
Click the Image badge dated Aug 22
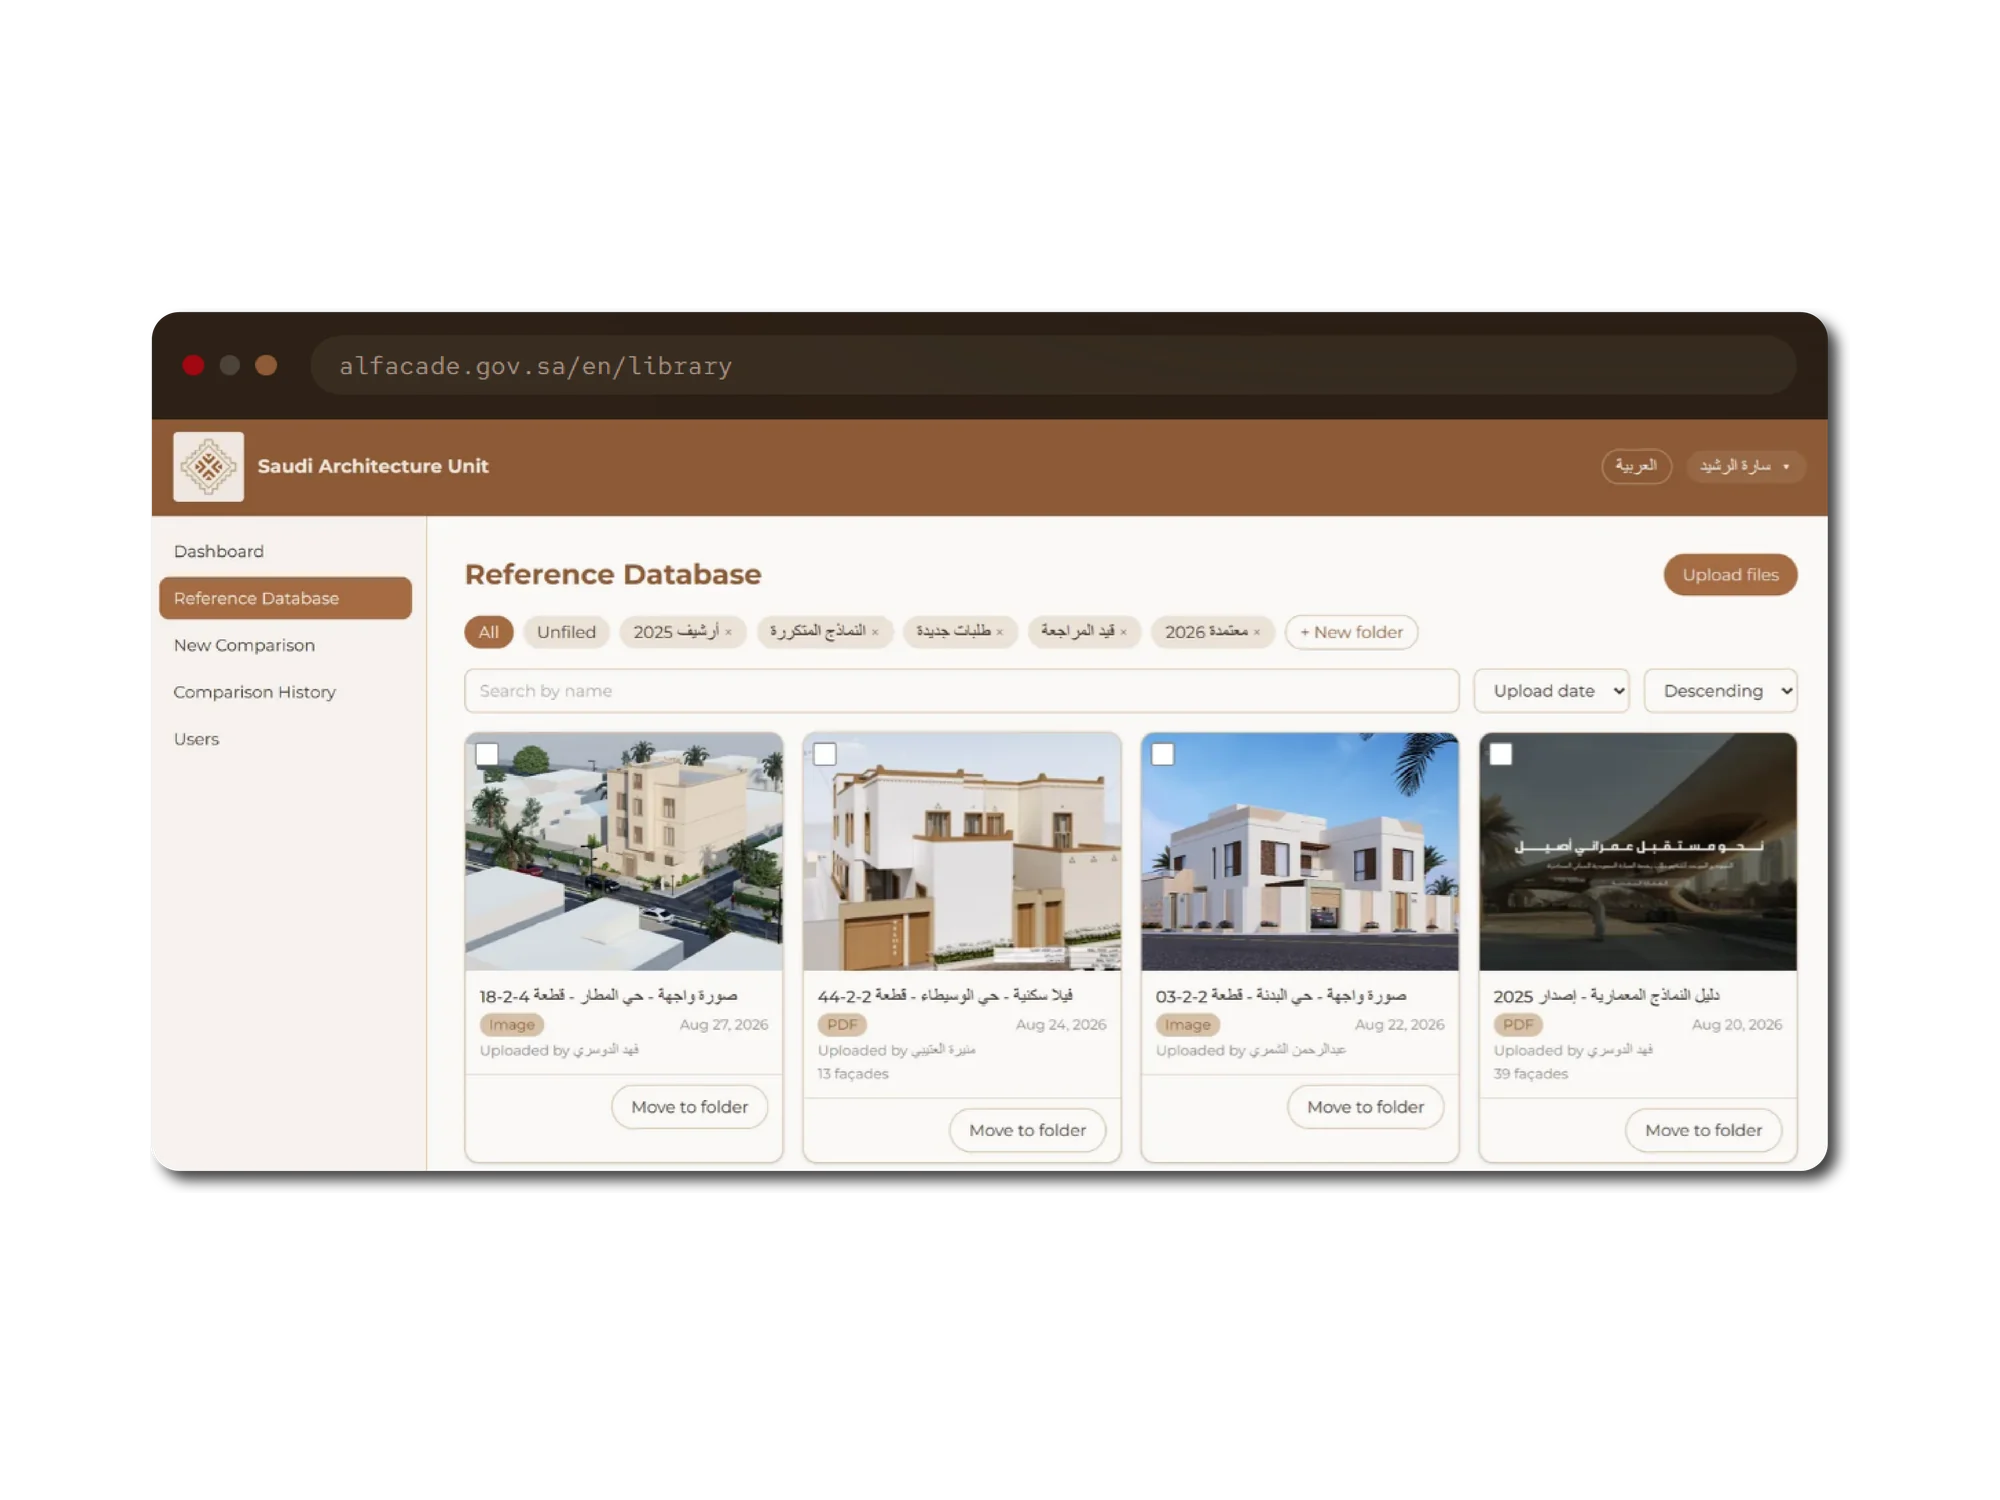click(x=1187, y=1025)
